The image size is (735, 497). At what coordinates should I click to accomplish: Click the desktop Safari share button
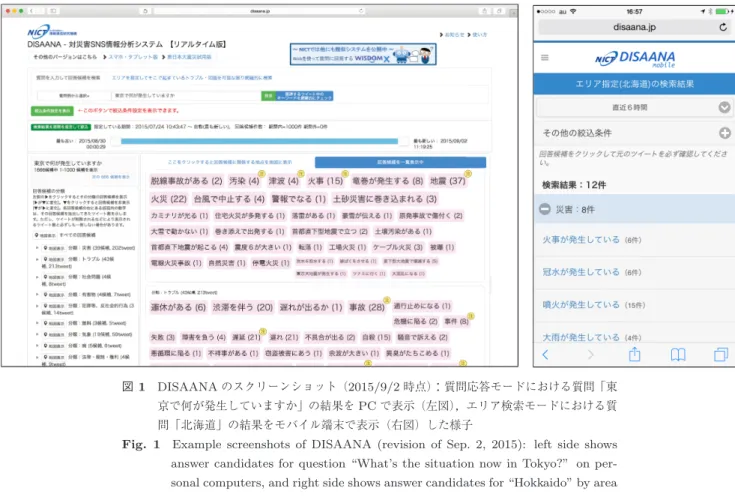[484, 11]
